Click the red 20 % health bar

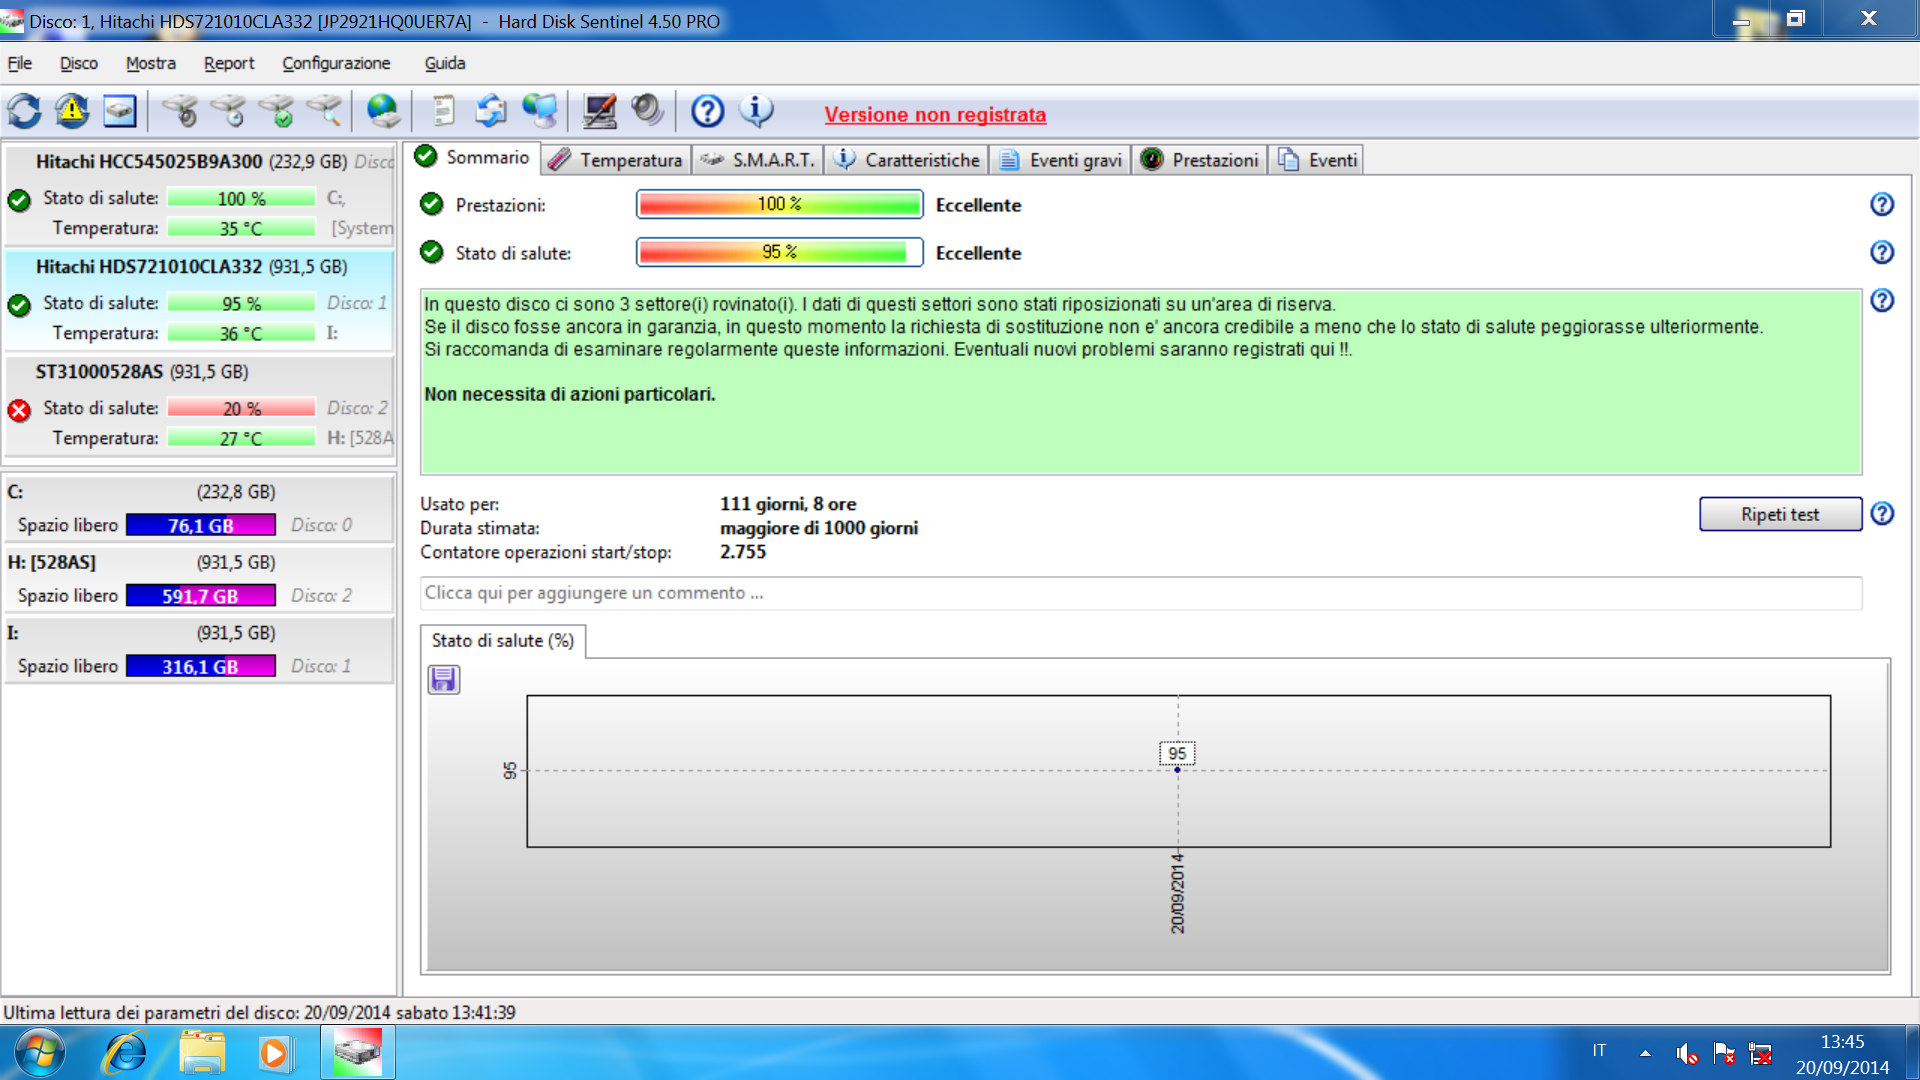click(241, 408)
